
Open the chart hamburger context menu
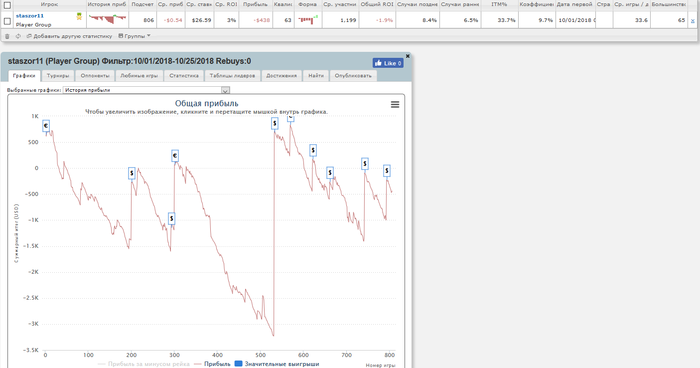(x=395, y=105)
